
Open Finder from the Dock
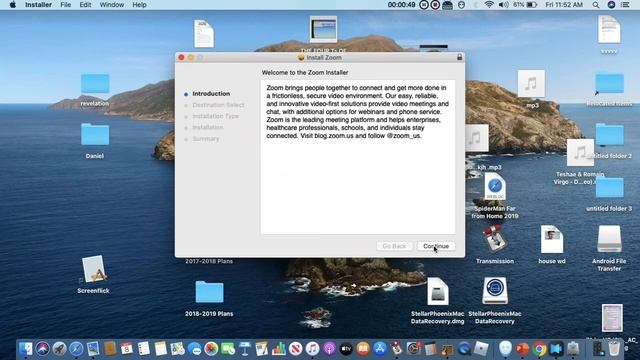click(26, 349)
